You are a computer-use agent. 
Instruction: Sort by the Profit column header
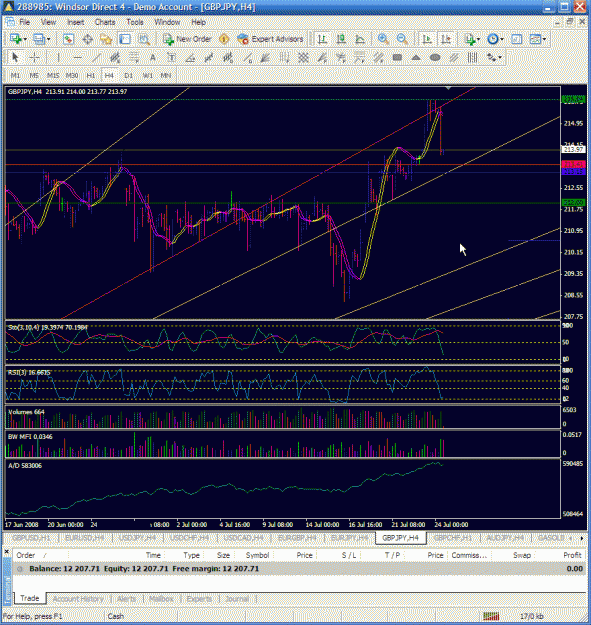(x=572, y=555)
